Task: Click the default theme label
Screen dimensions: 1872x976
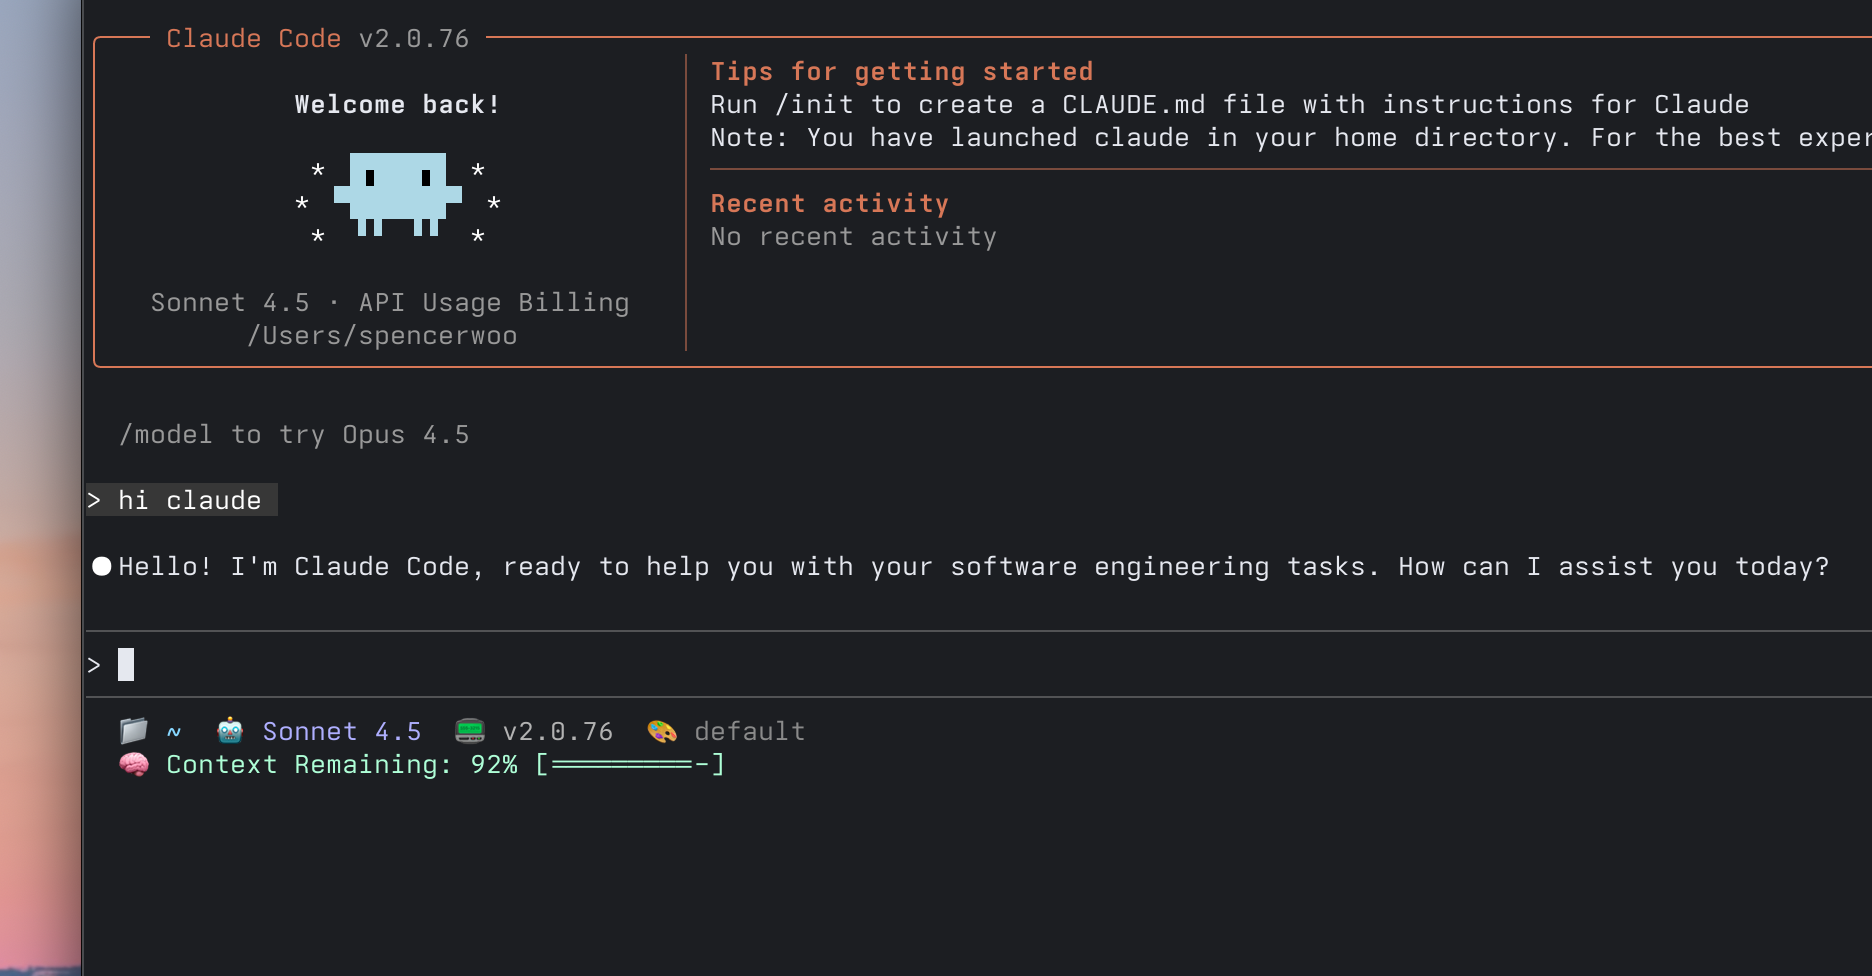Action: pos(750,731)
